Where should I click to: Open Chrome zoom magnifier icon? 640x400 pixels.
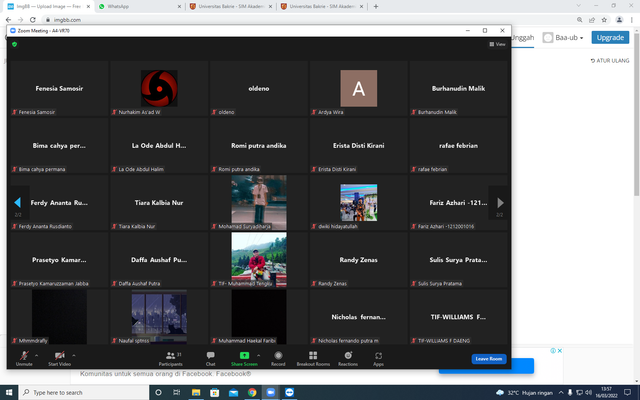580,20
